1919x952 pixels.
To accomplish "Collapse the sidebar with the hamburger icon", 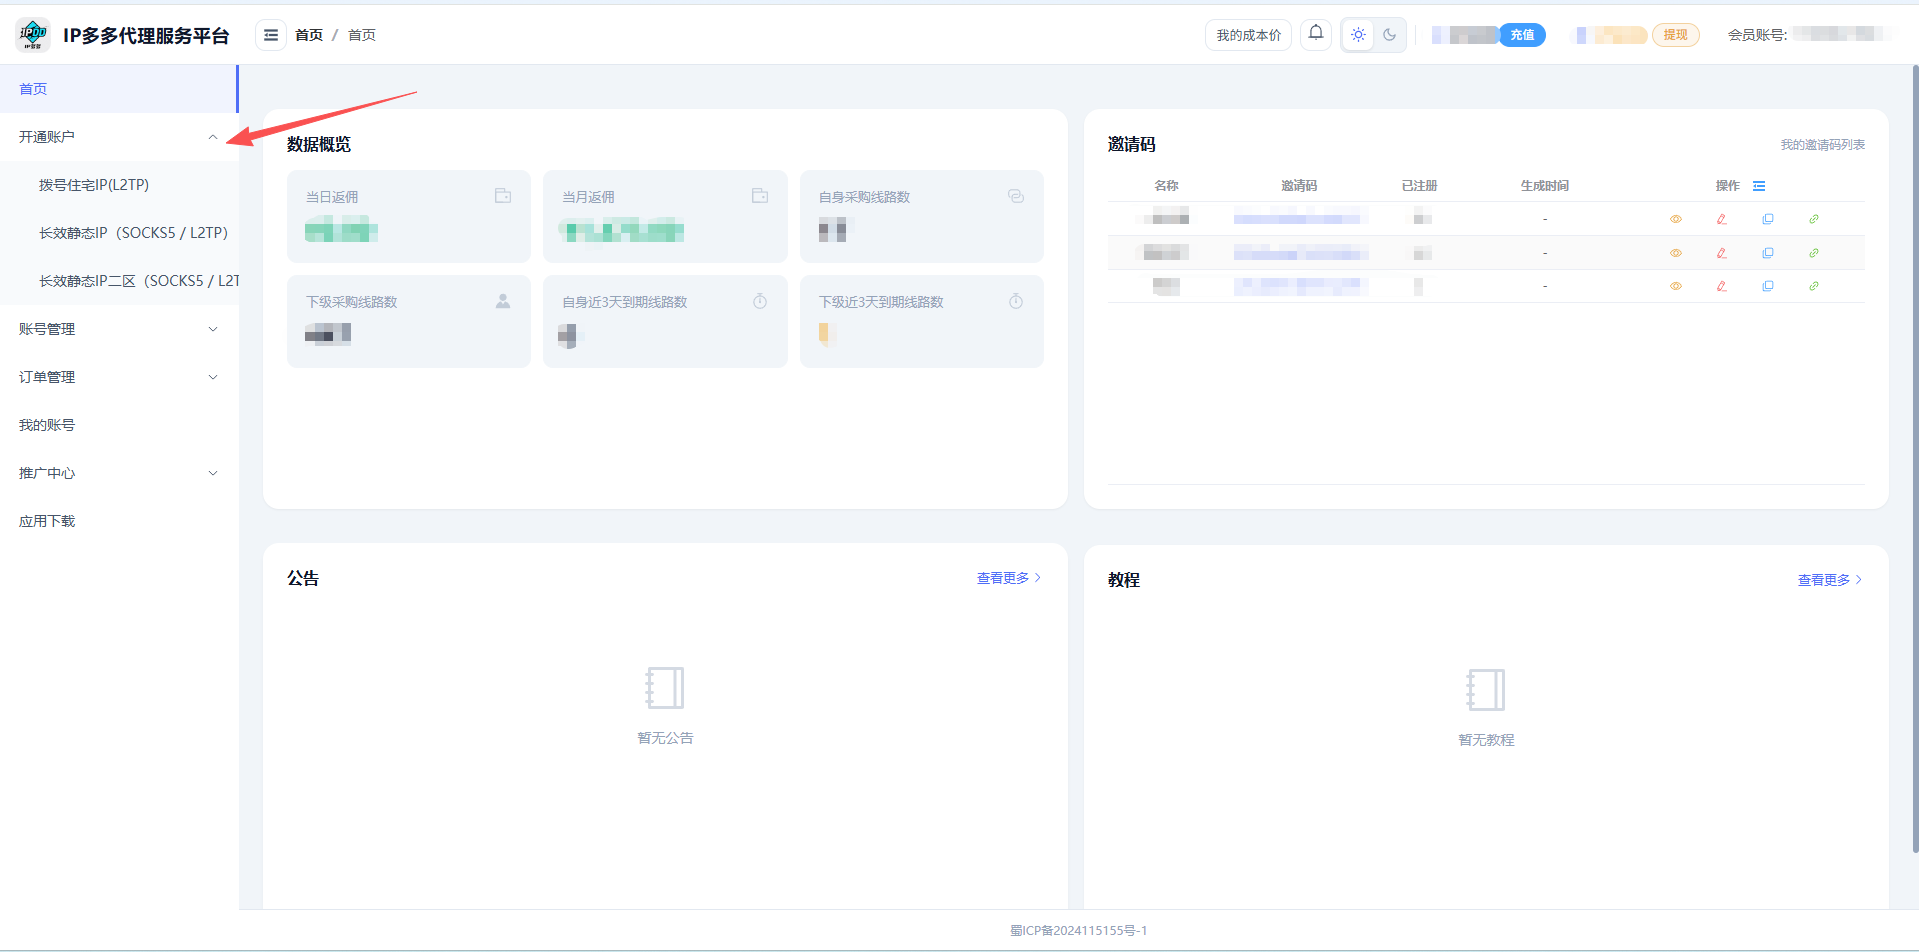I will (271, 35).
